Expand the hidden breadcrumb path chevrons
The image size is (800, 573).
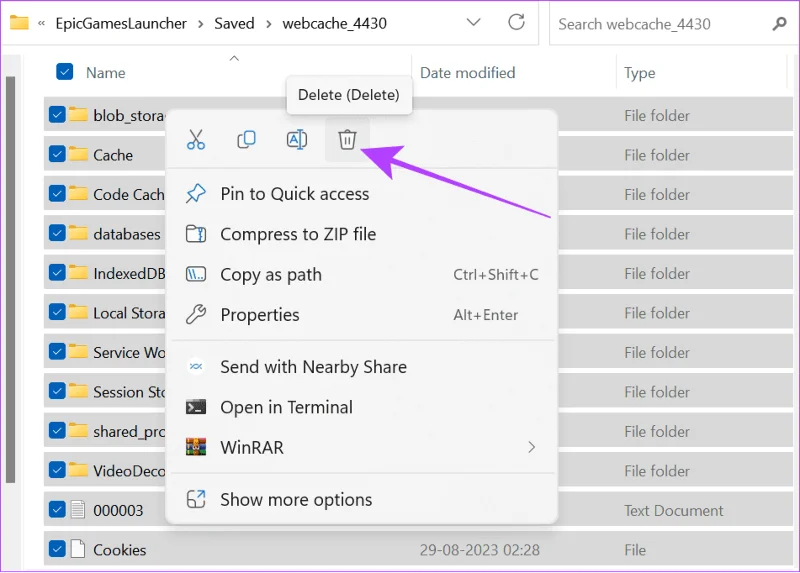click(41, 23)
